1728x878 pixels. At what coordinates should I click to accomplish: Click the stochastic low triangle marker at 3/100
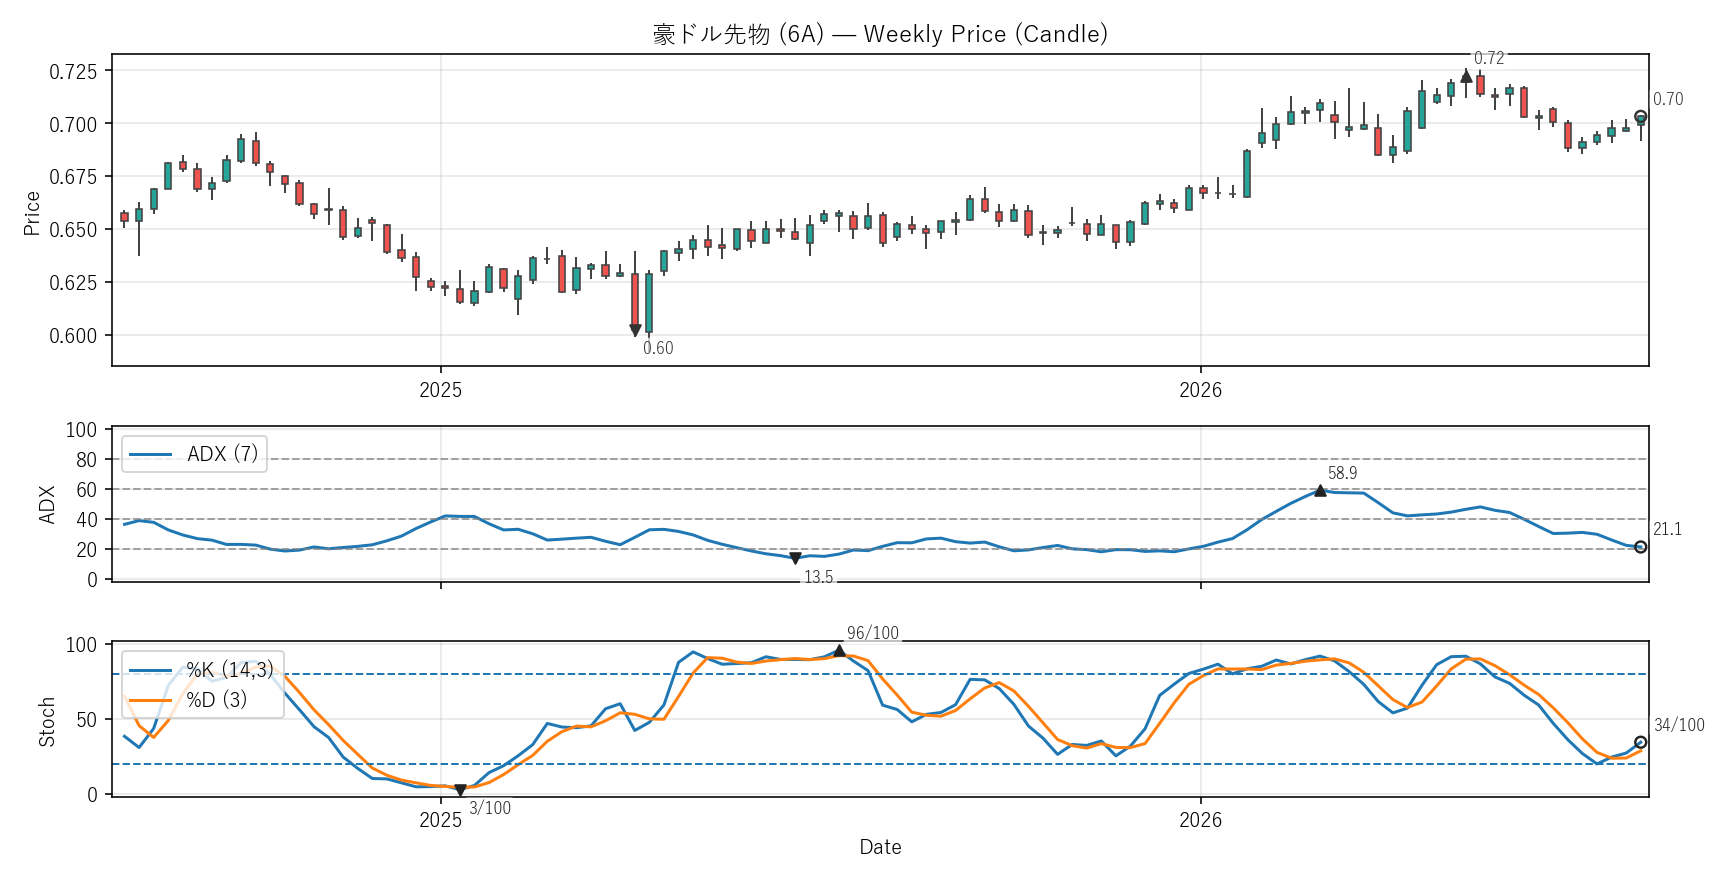460,790
